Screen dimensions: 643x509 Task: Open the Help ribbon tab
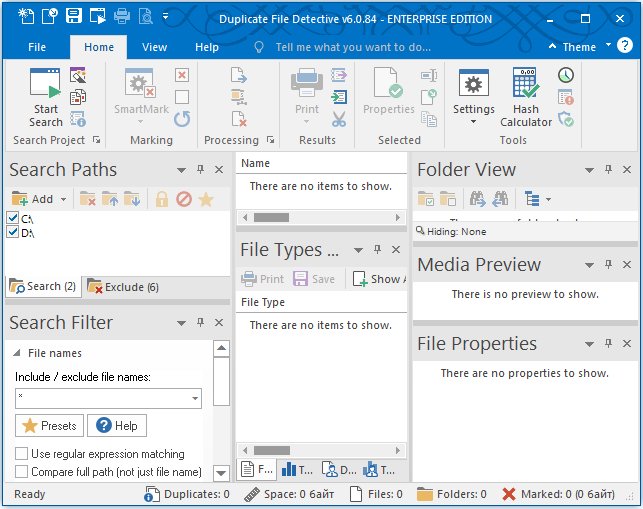[207, 47]
